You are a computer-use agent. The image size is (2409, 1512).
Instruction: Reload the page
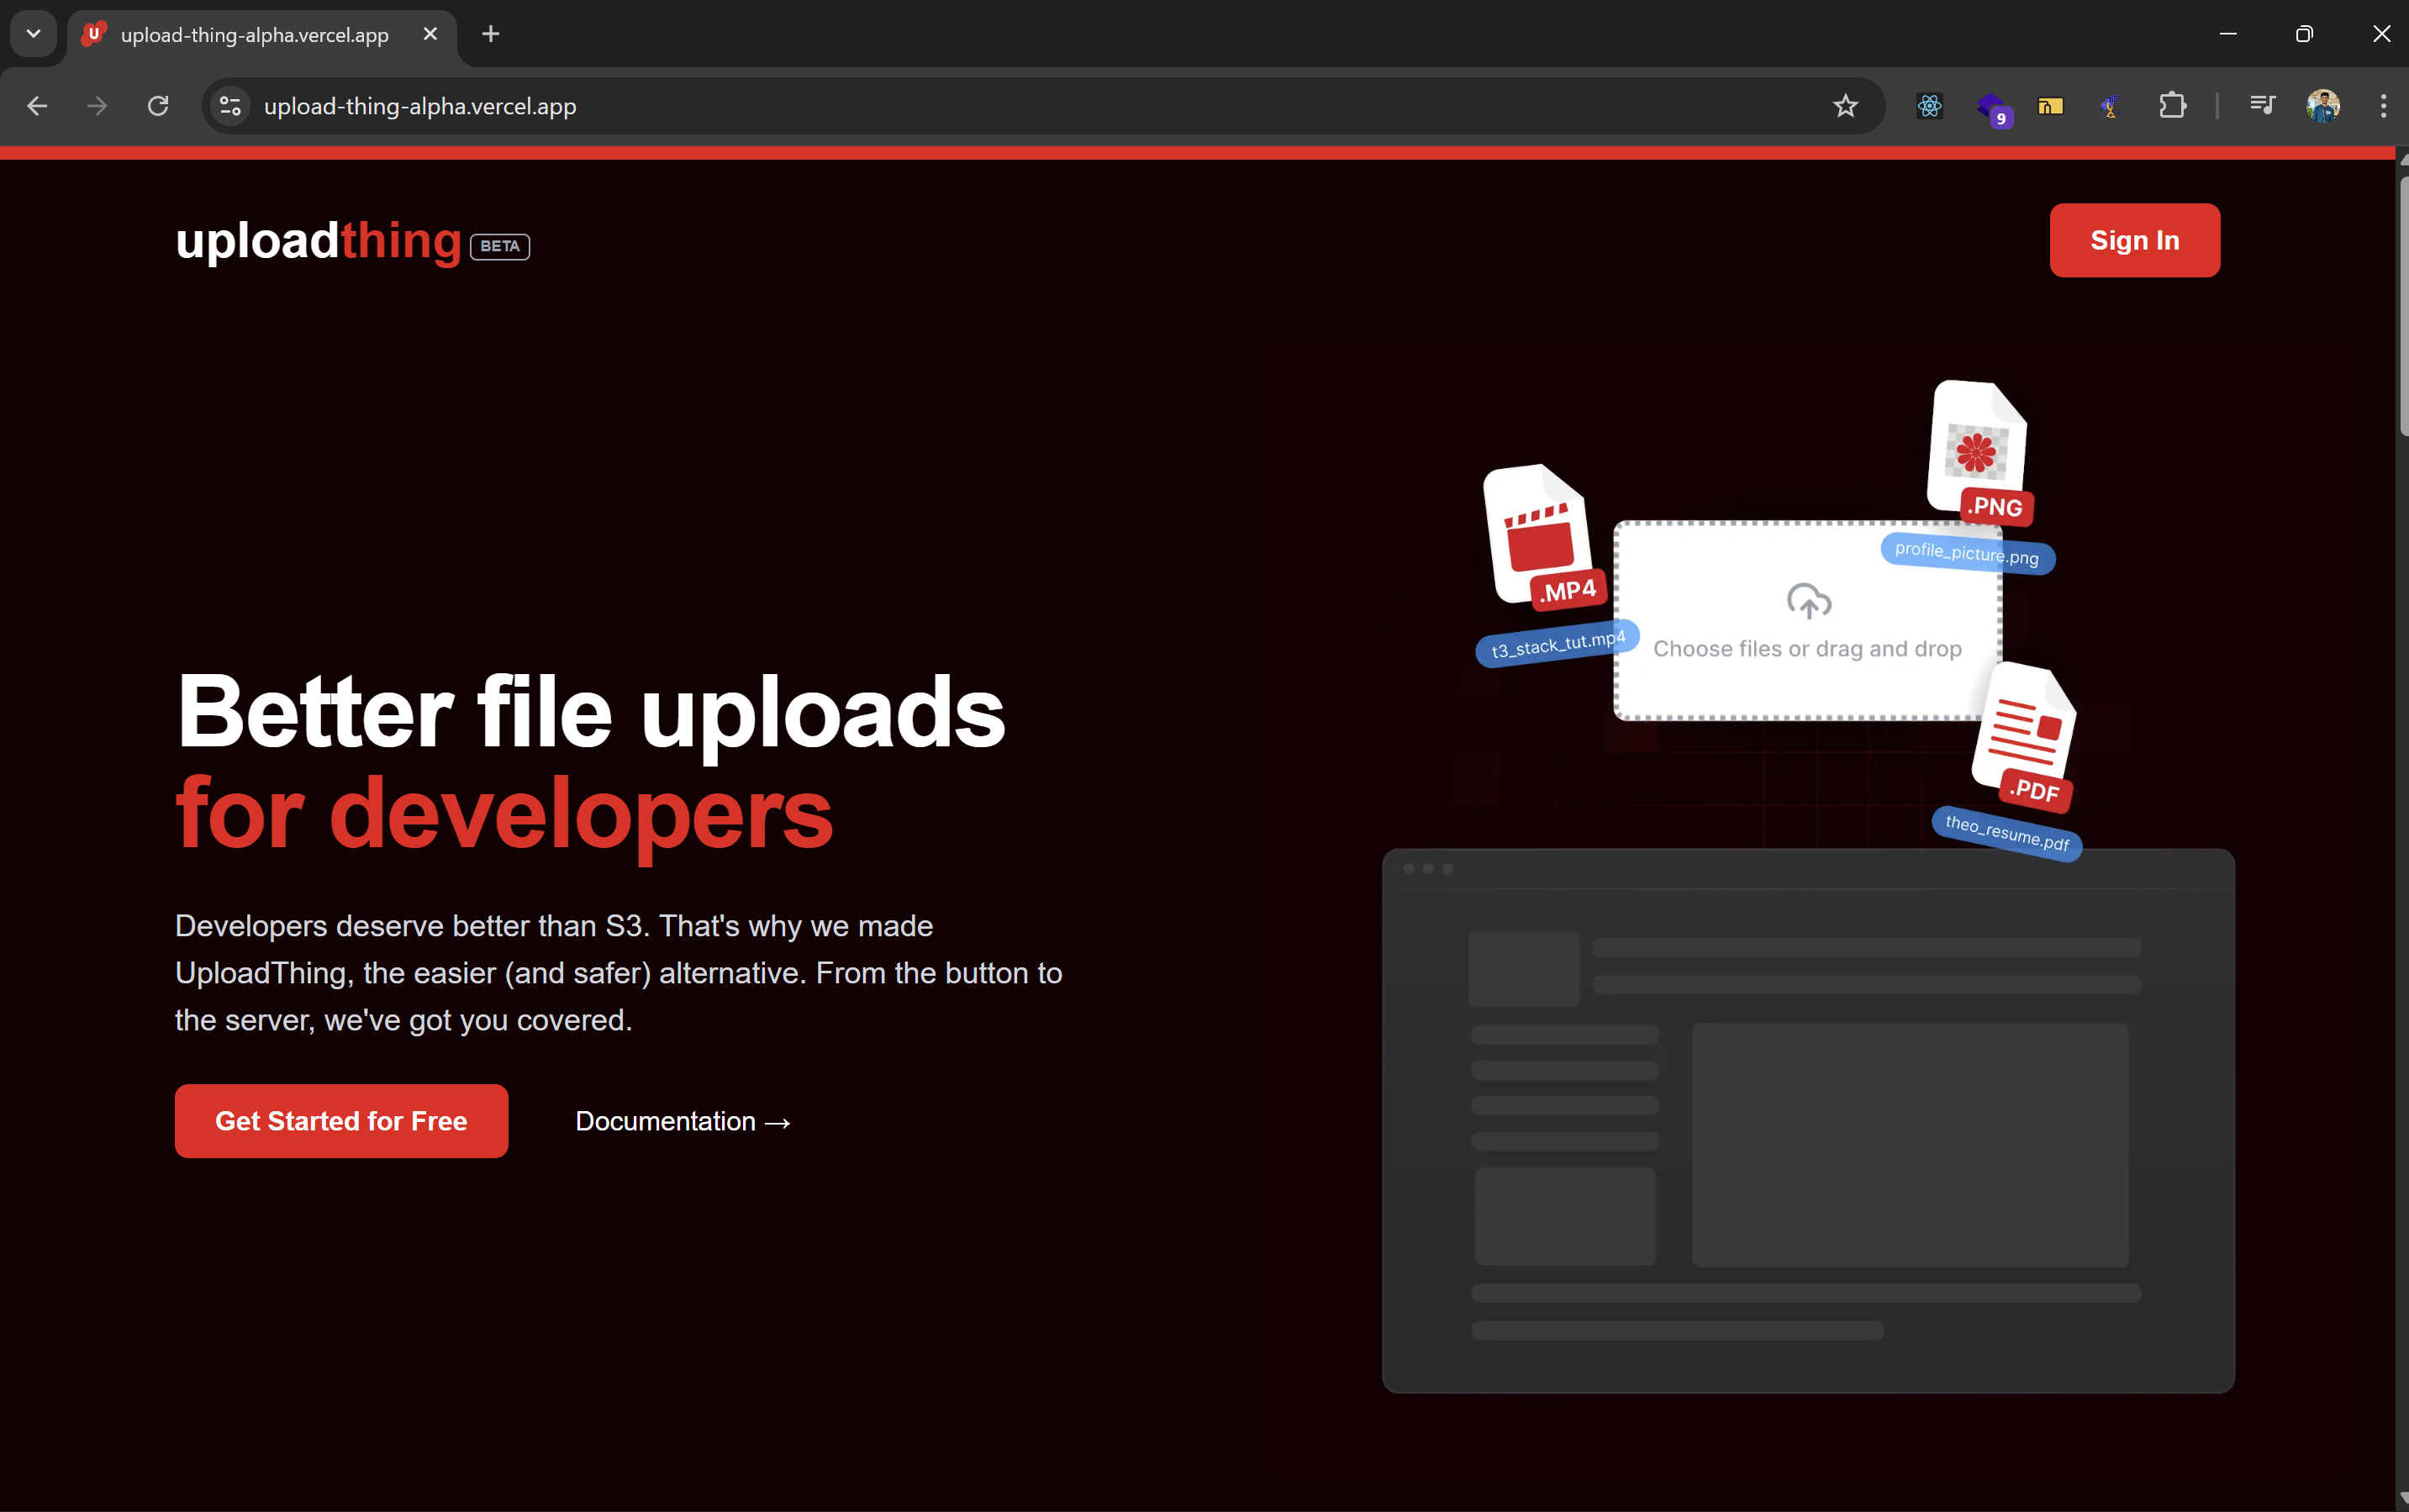(x=158, y=106)
